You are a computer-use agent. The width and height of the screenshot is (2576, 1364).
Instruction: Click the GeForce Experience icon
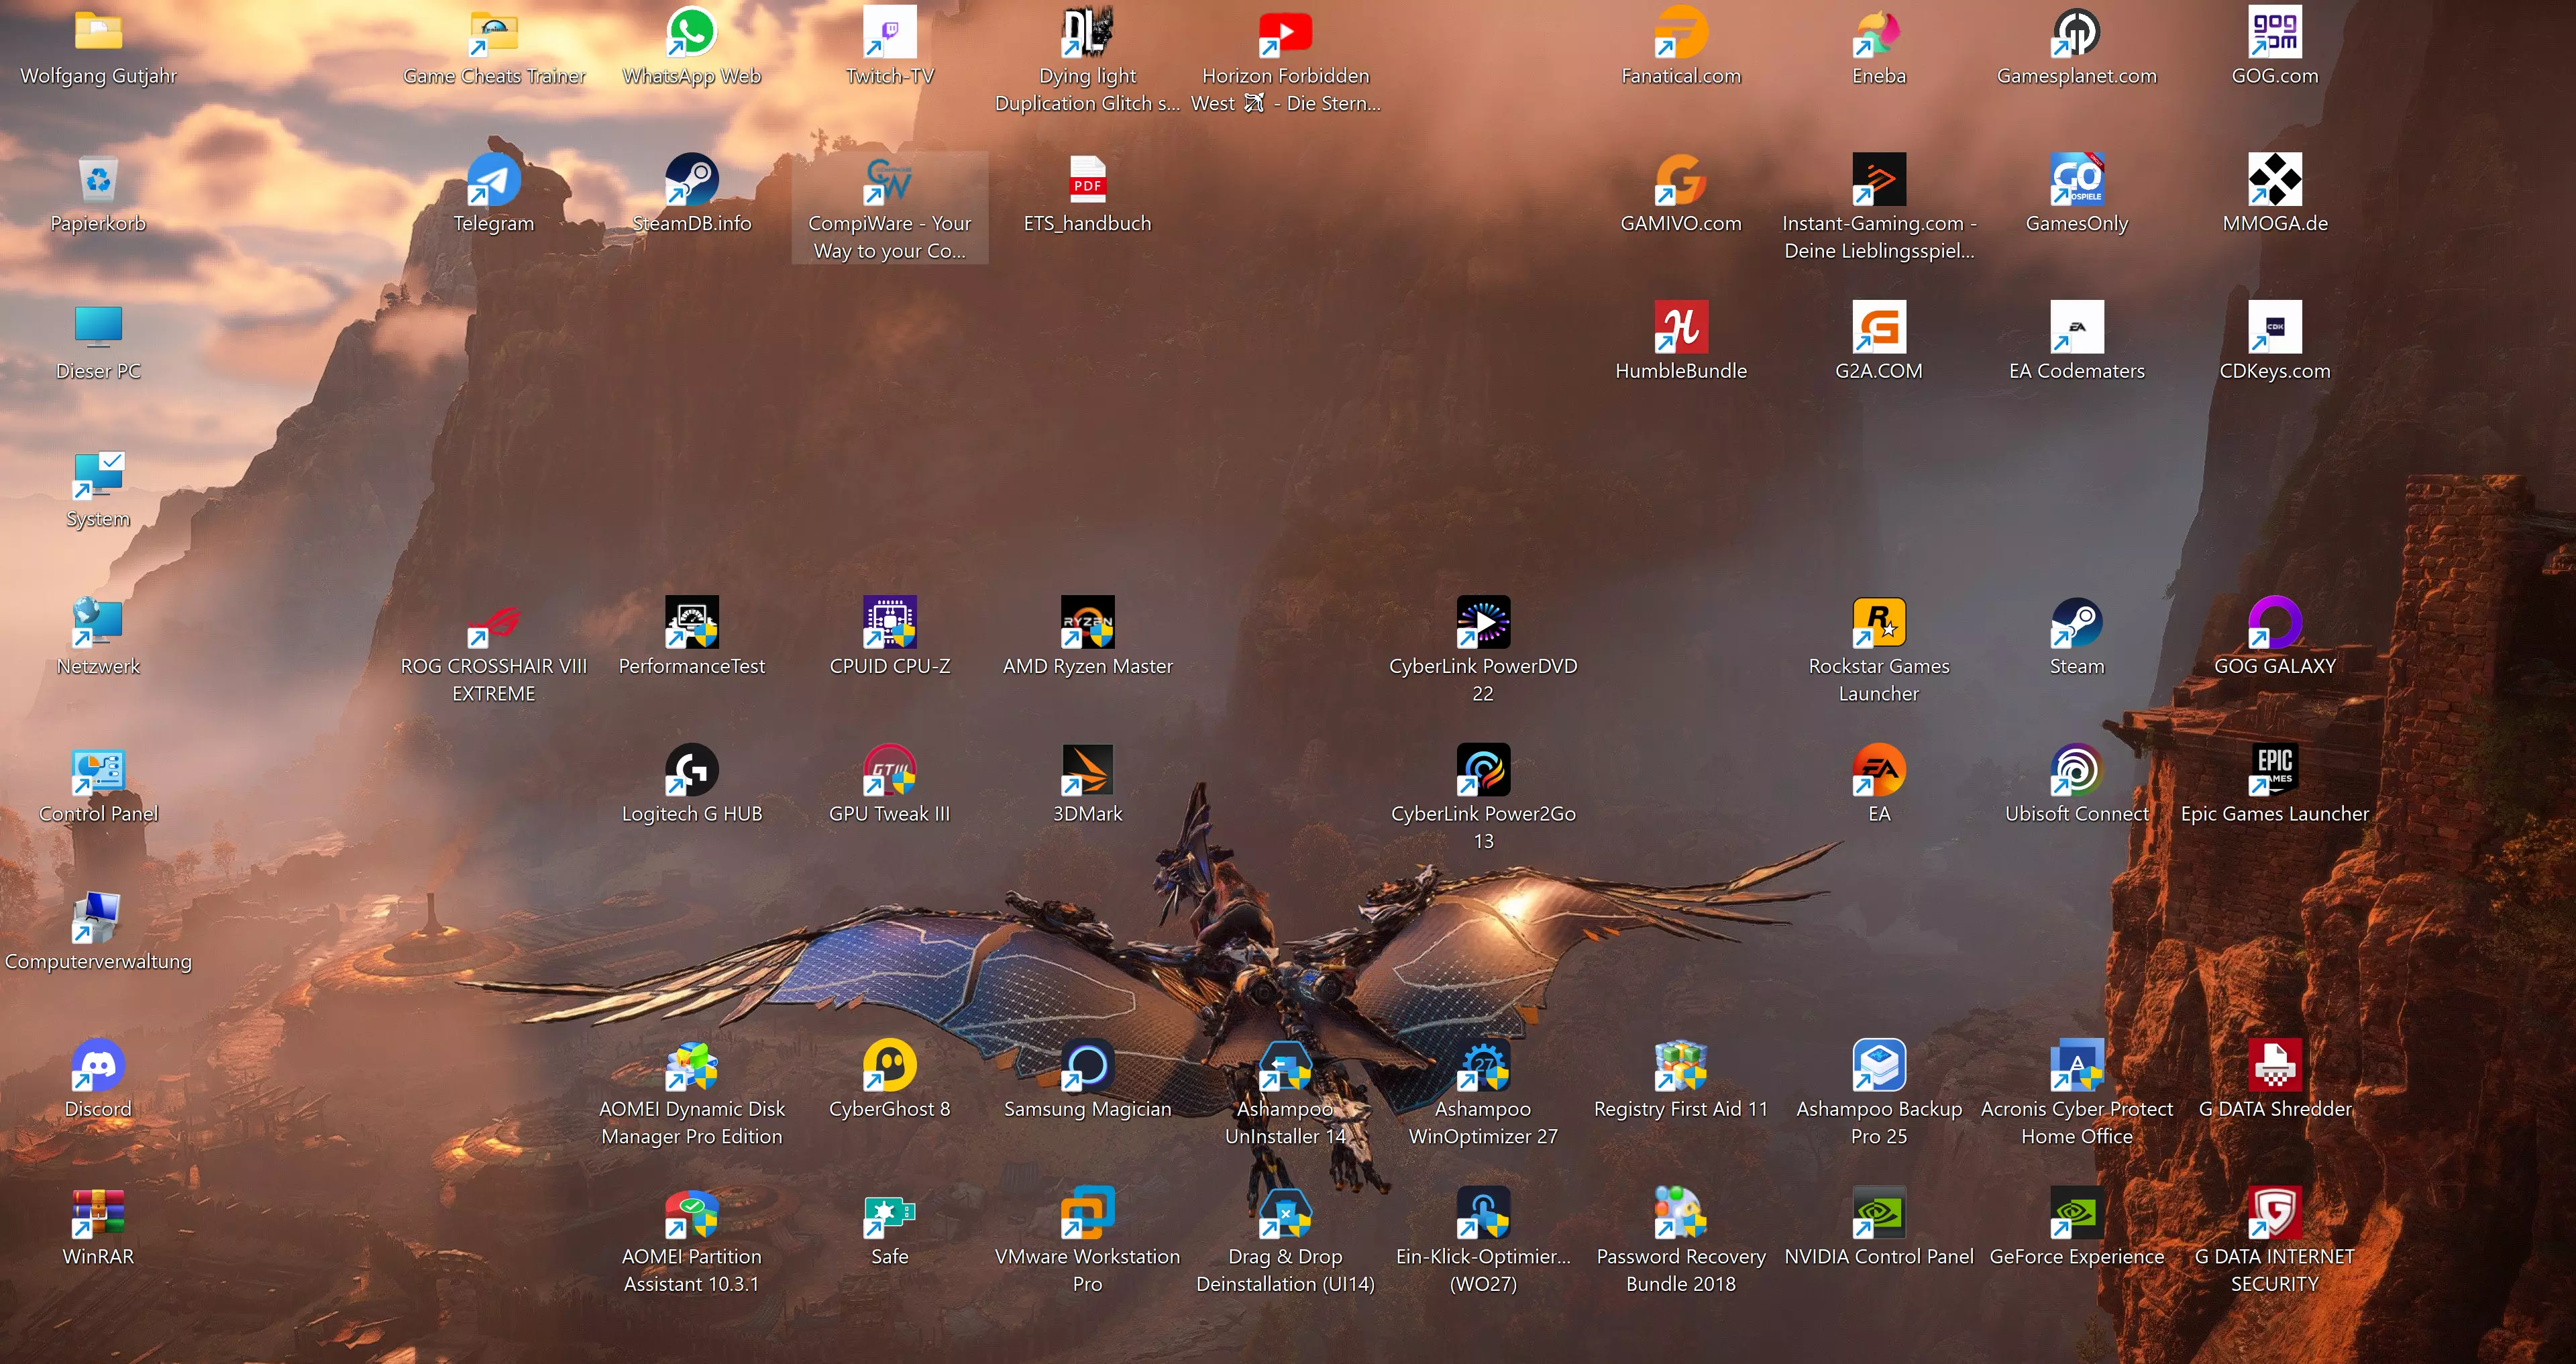[x=2077, y=1212]
